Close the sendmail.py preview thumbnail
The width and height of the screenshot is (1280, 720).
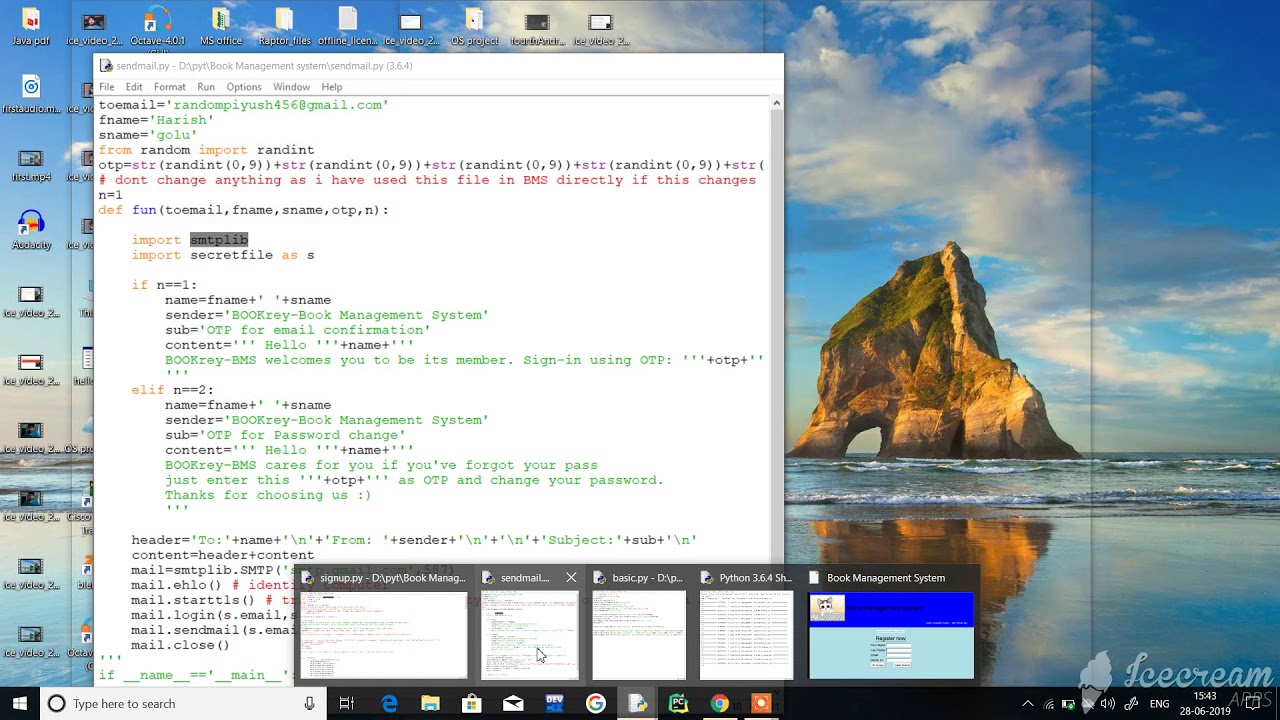coord(571,578)
